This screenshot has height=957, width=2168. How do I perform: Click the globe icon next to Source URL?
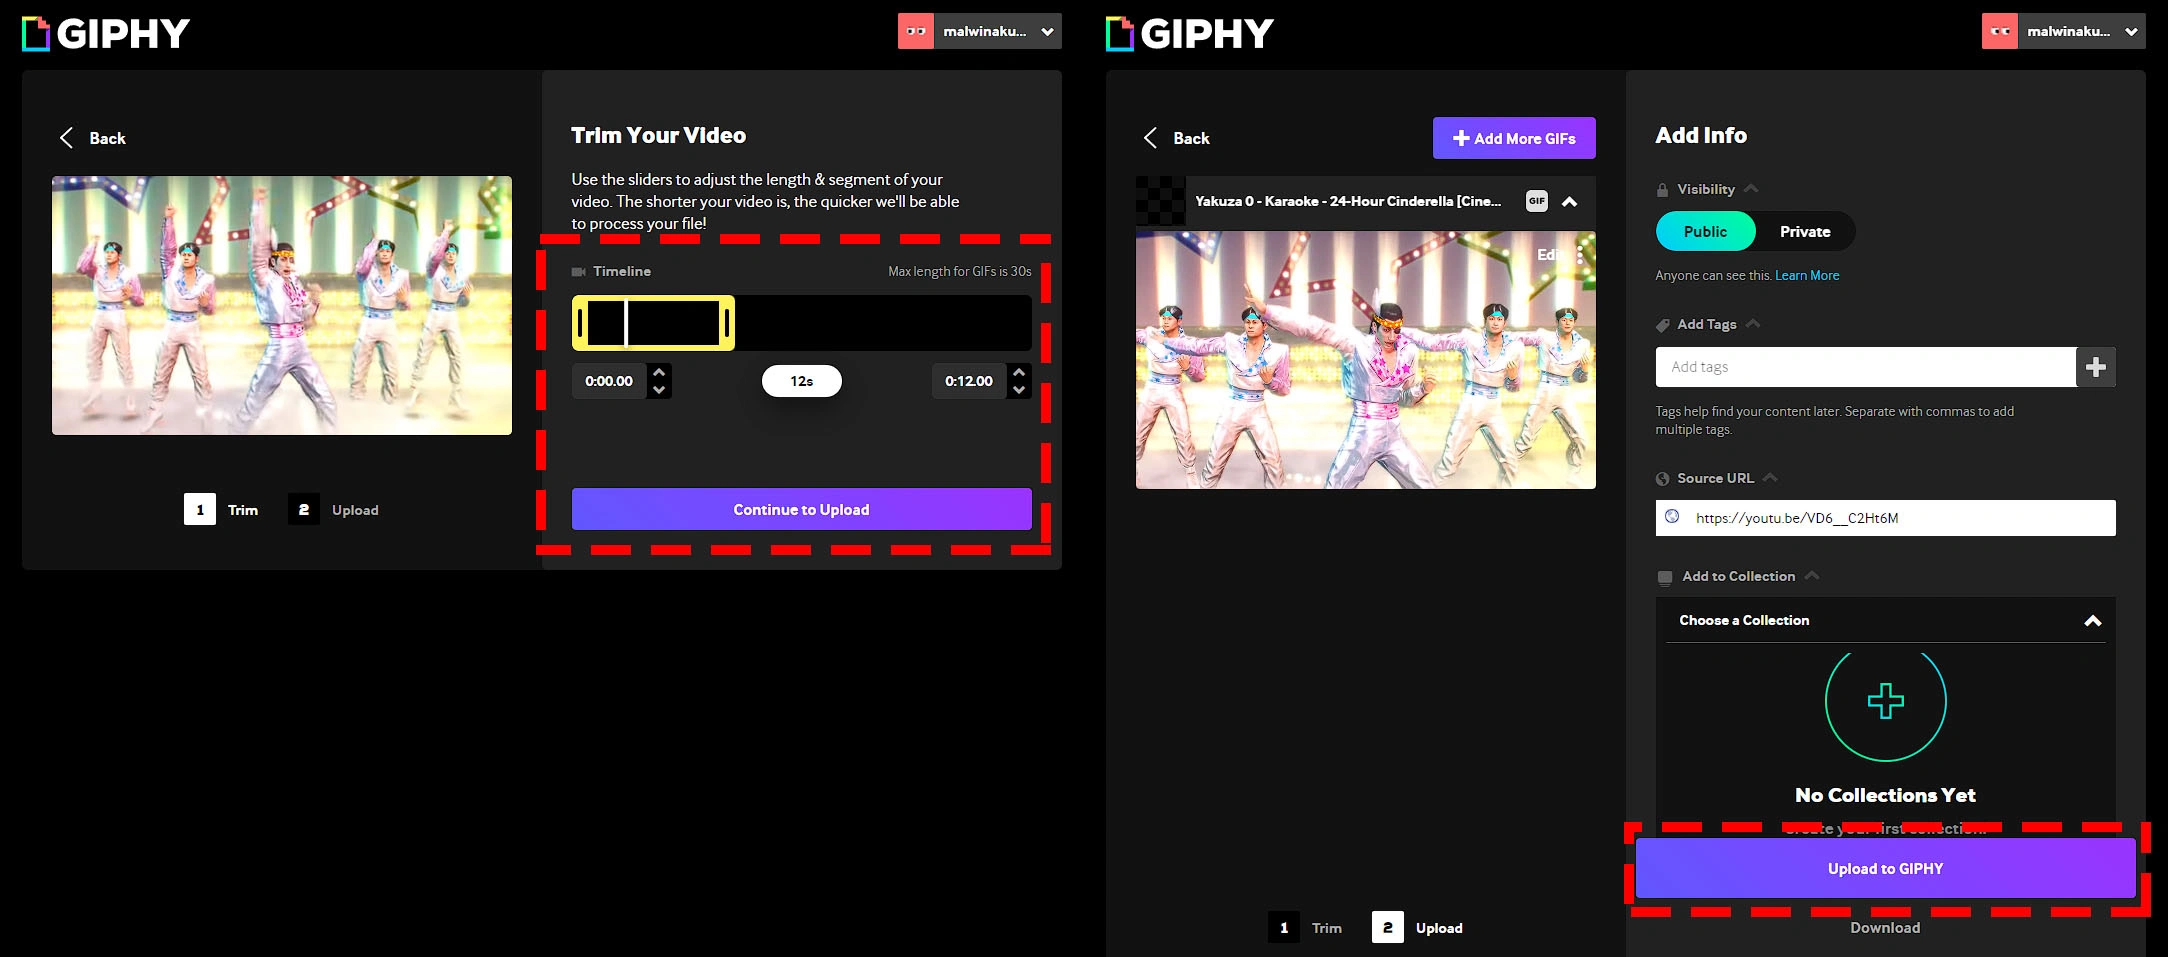pos(1662,479)
